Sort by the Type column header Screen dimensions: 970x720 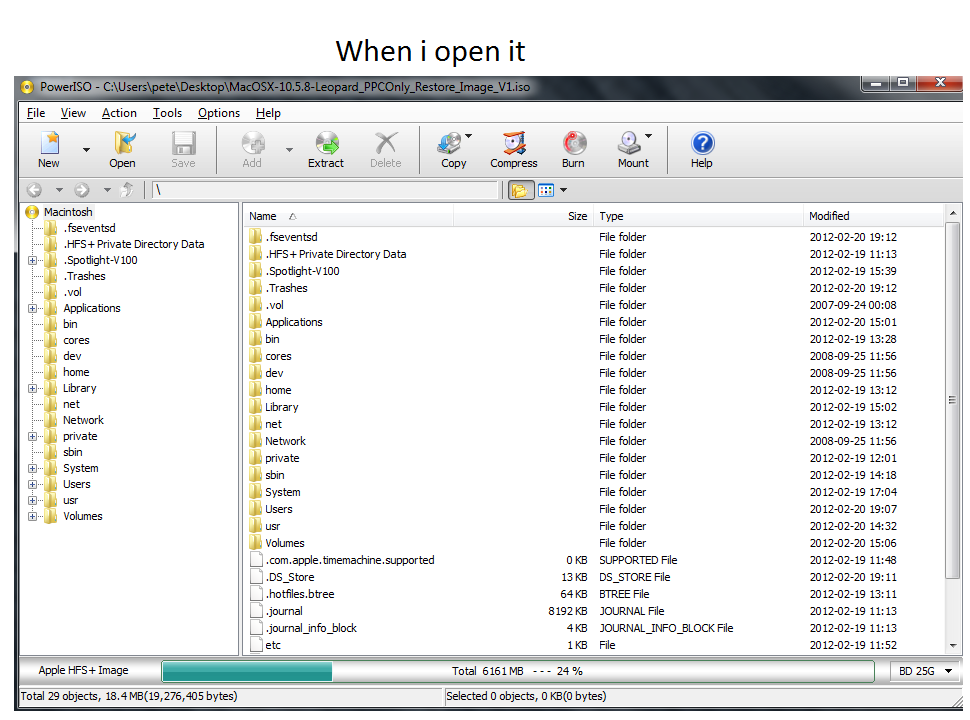coord(698,216)
